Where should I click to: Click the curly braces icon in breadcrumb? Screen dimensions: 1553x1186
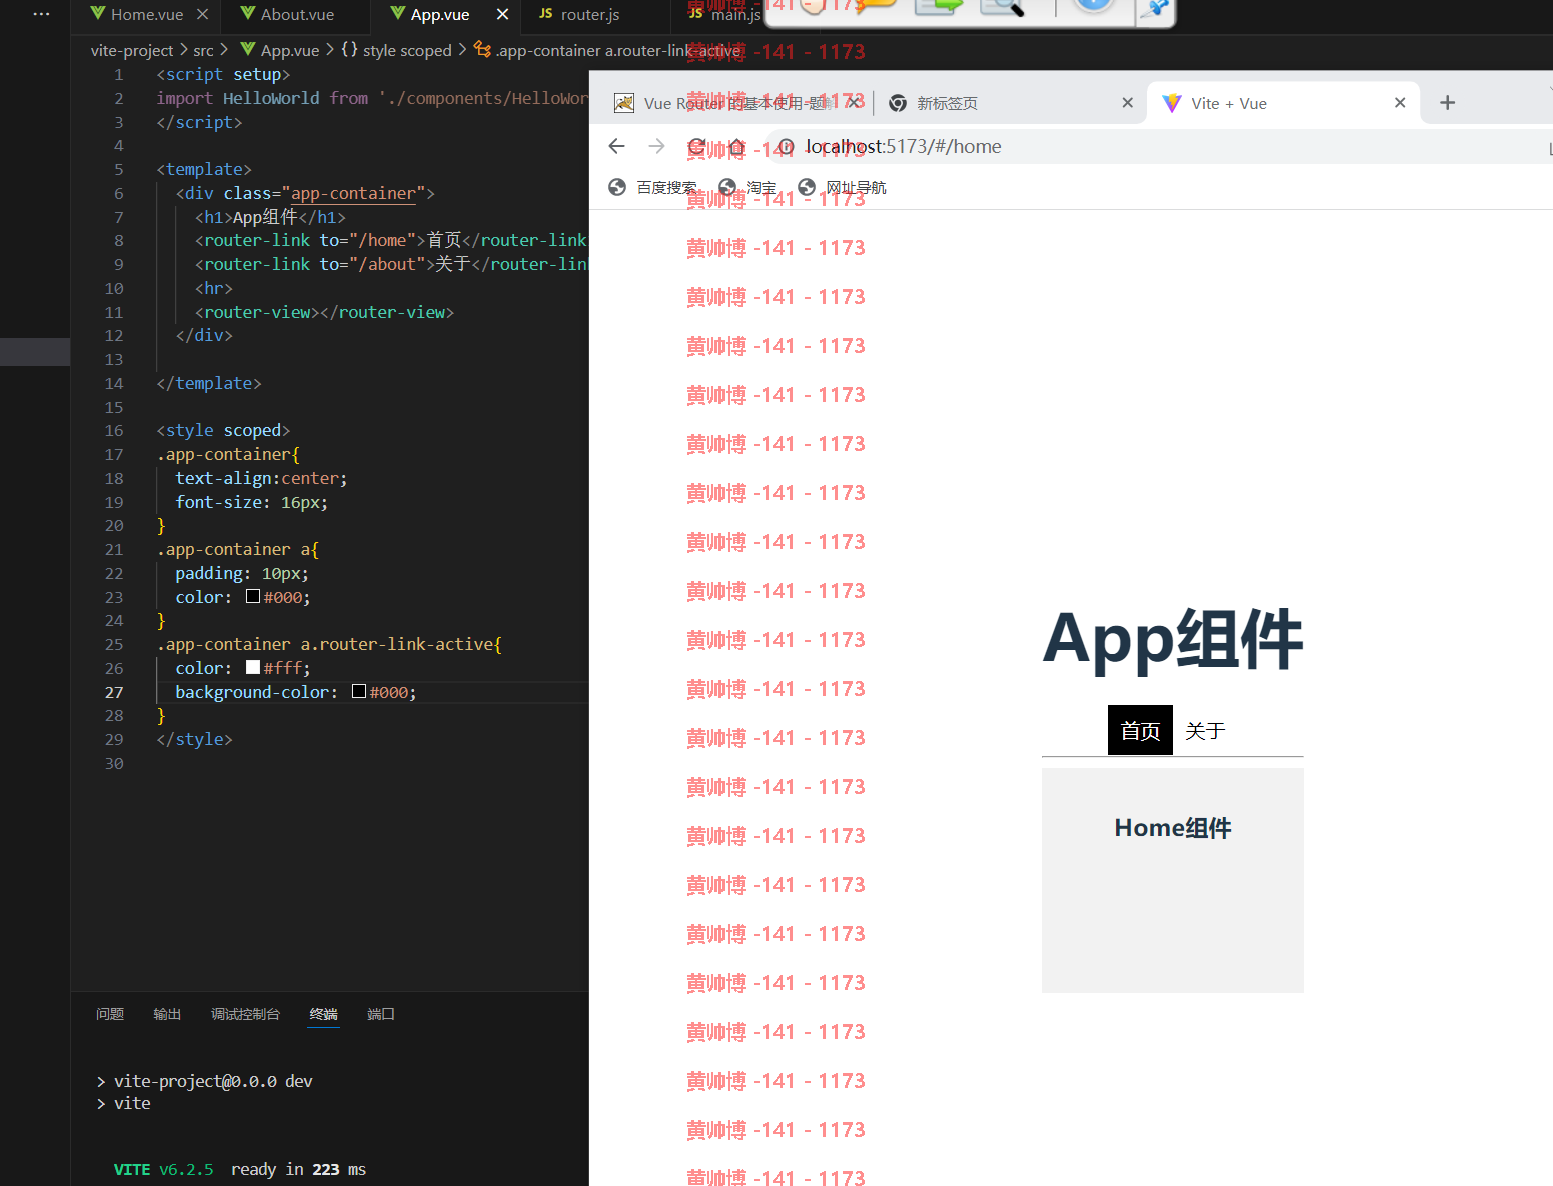pyautogui.click(x=349, y=49)
